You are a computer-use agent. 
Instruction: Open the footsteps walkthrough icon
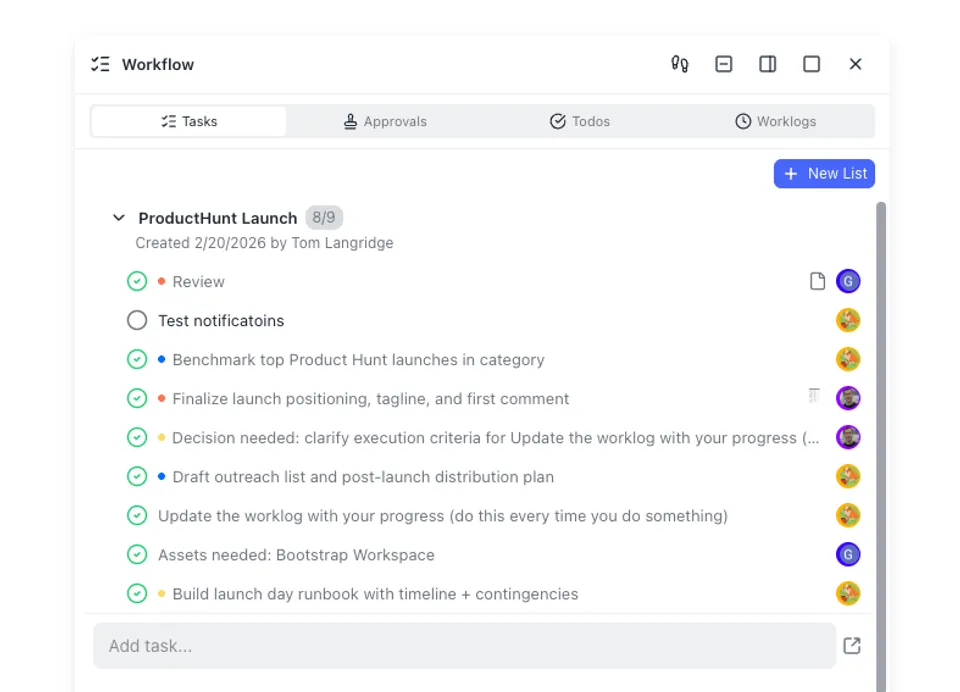point(679,63)
